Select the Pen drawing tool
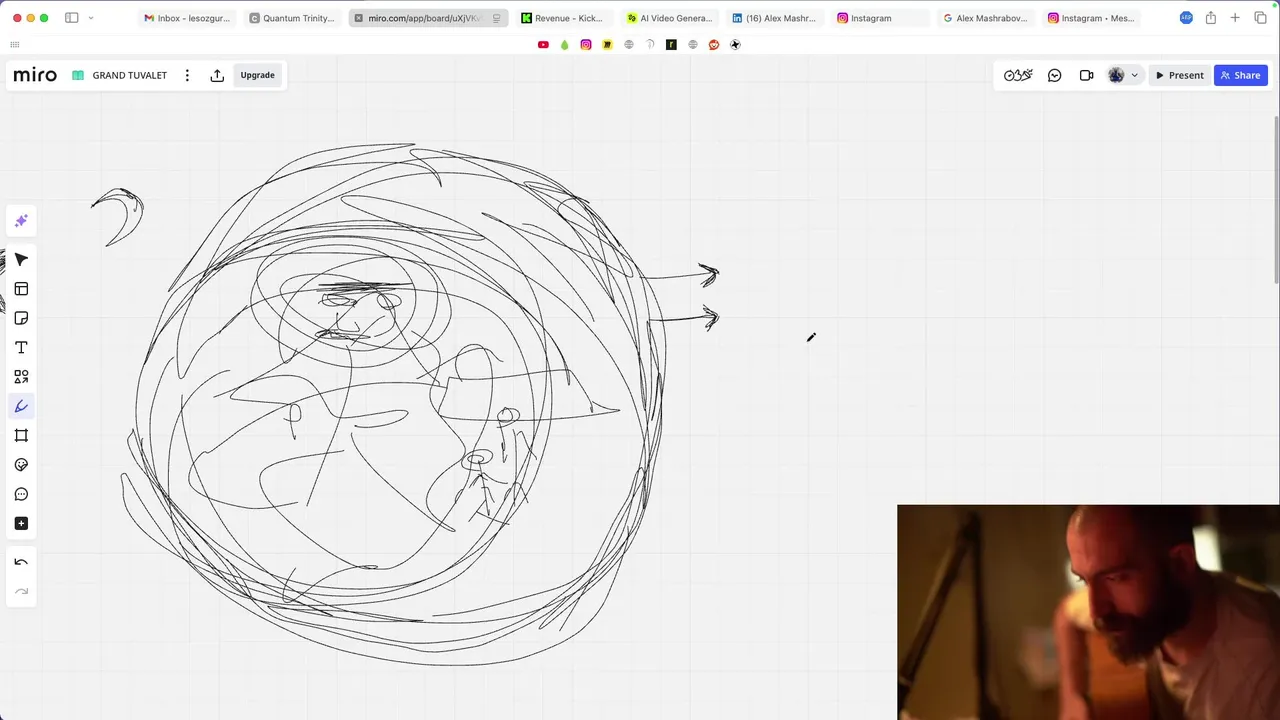This screenshot has width=1280, height=720. point(21,406)
